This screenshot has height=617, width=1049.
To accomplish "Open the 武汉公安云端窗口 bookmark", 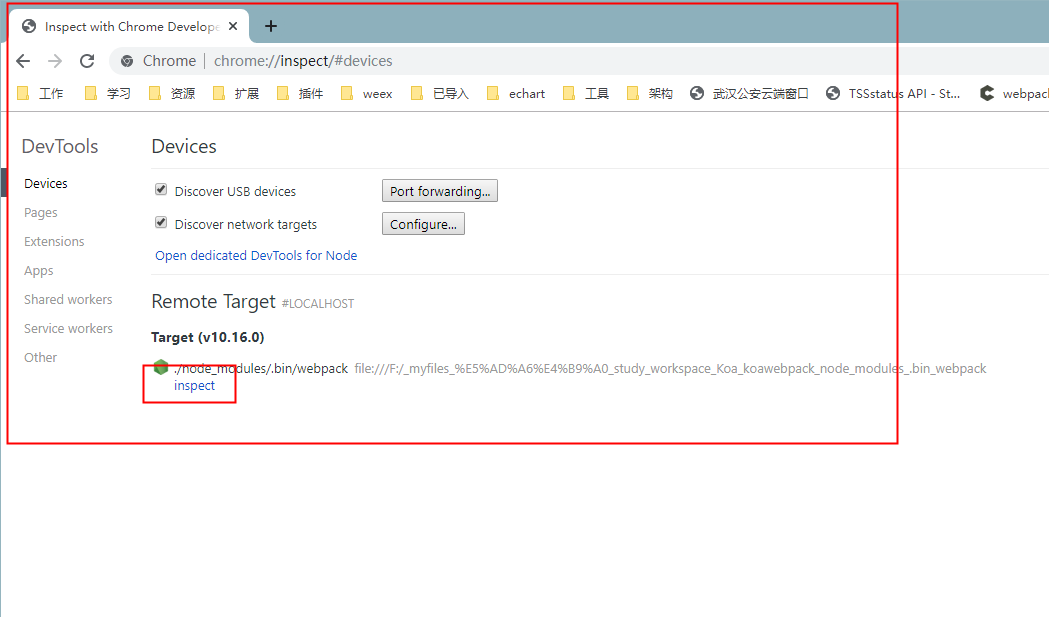I will 749,94.
